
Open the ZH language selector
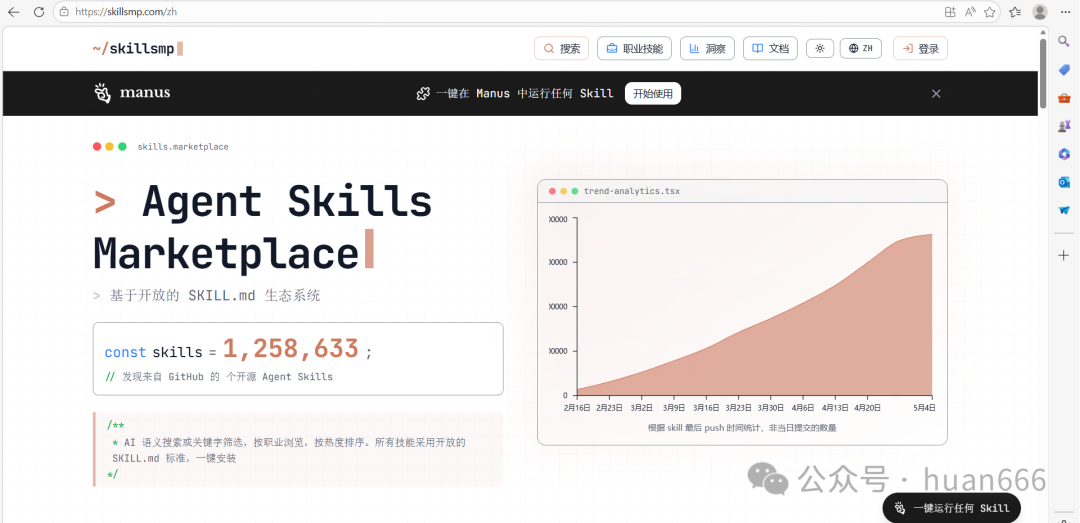(860, 48)
